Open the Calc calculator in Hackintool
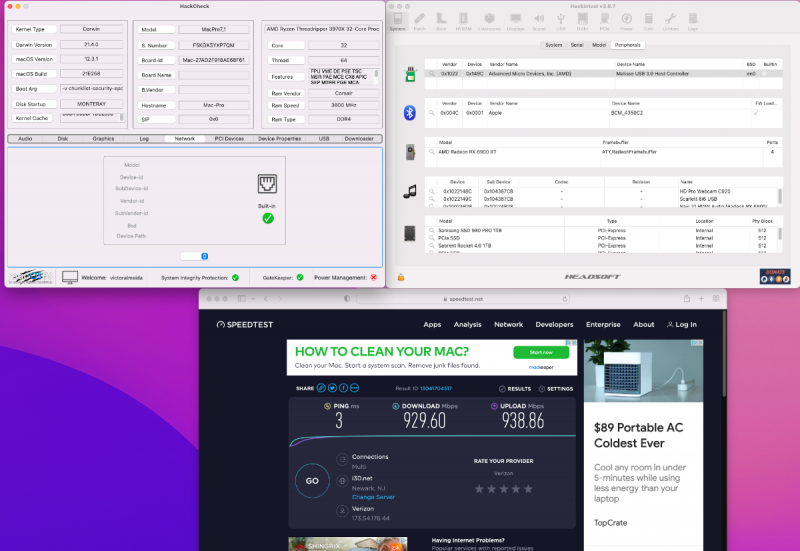800x551 pixels. tap(648, 21)
